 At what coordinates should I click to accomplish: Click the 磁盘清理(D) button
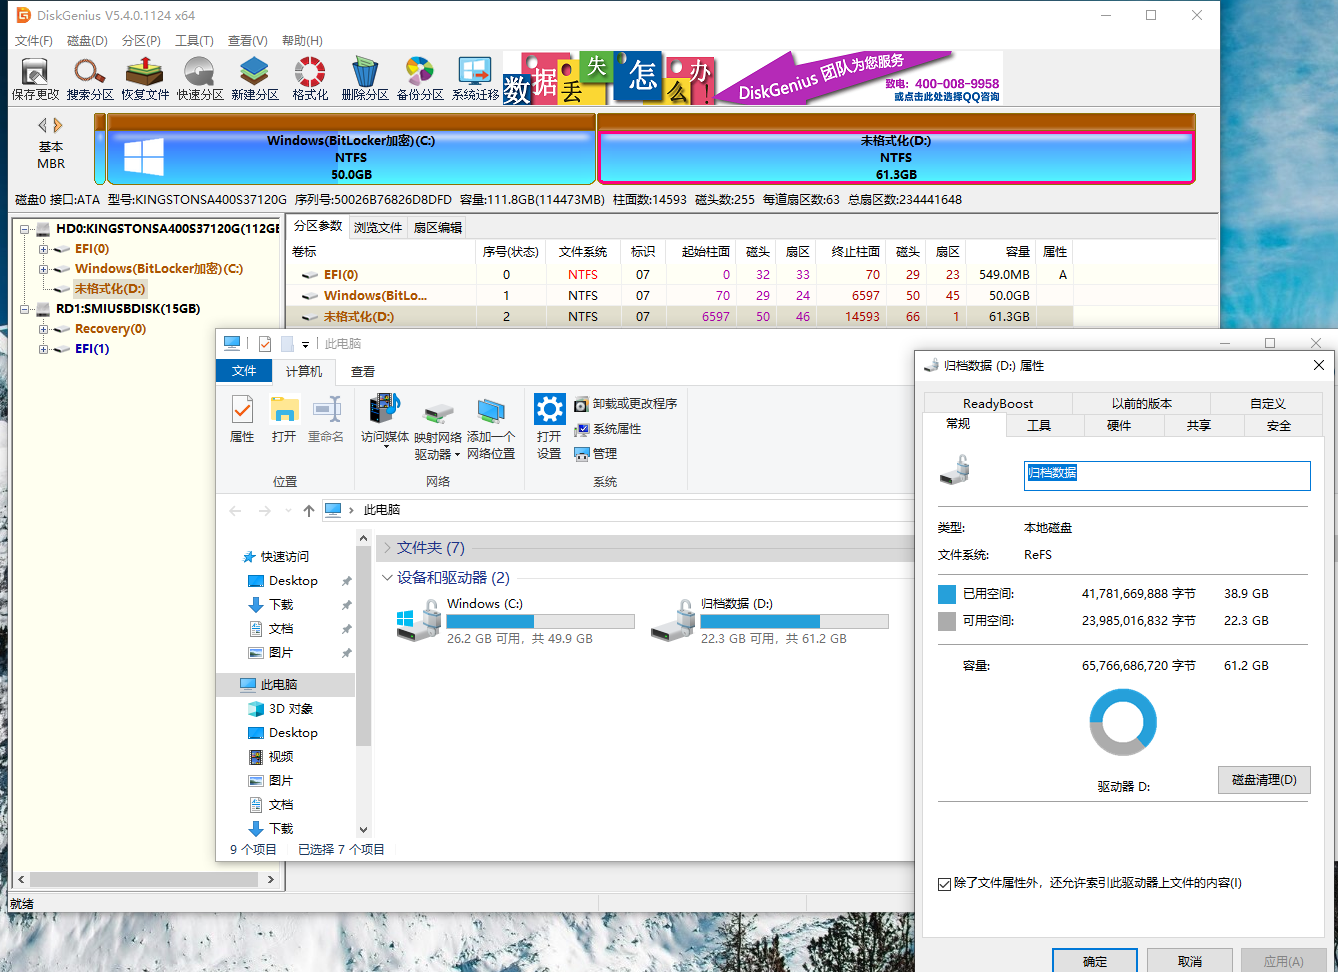point(1264,780)
